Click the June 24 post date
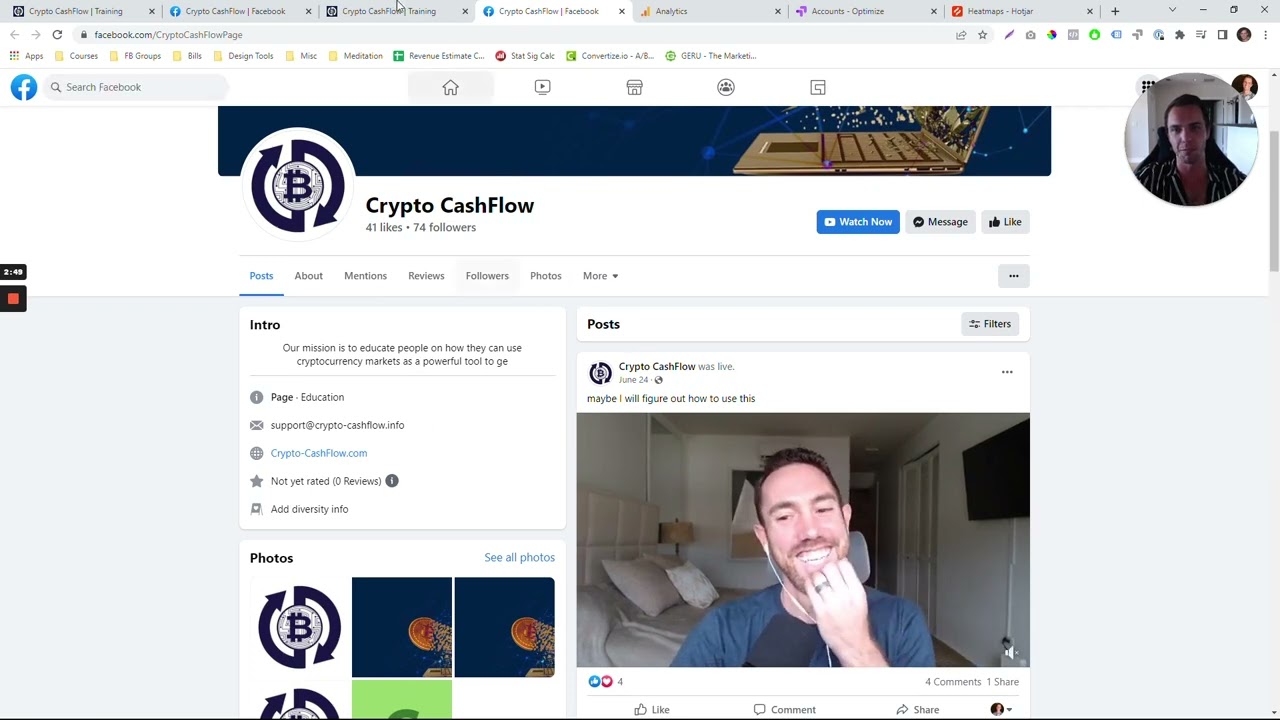 pos(633,380)
